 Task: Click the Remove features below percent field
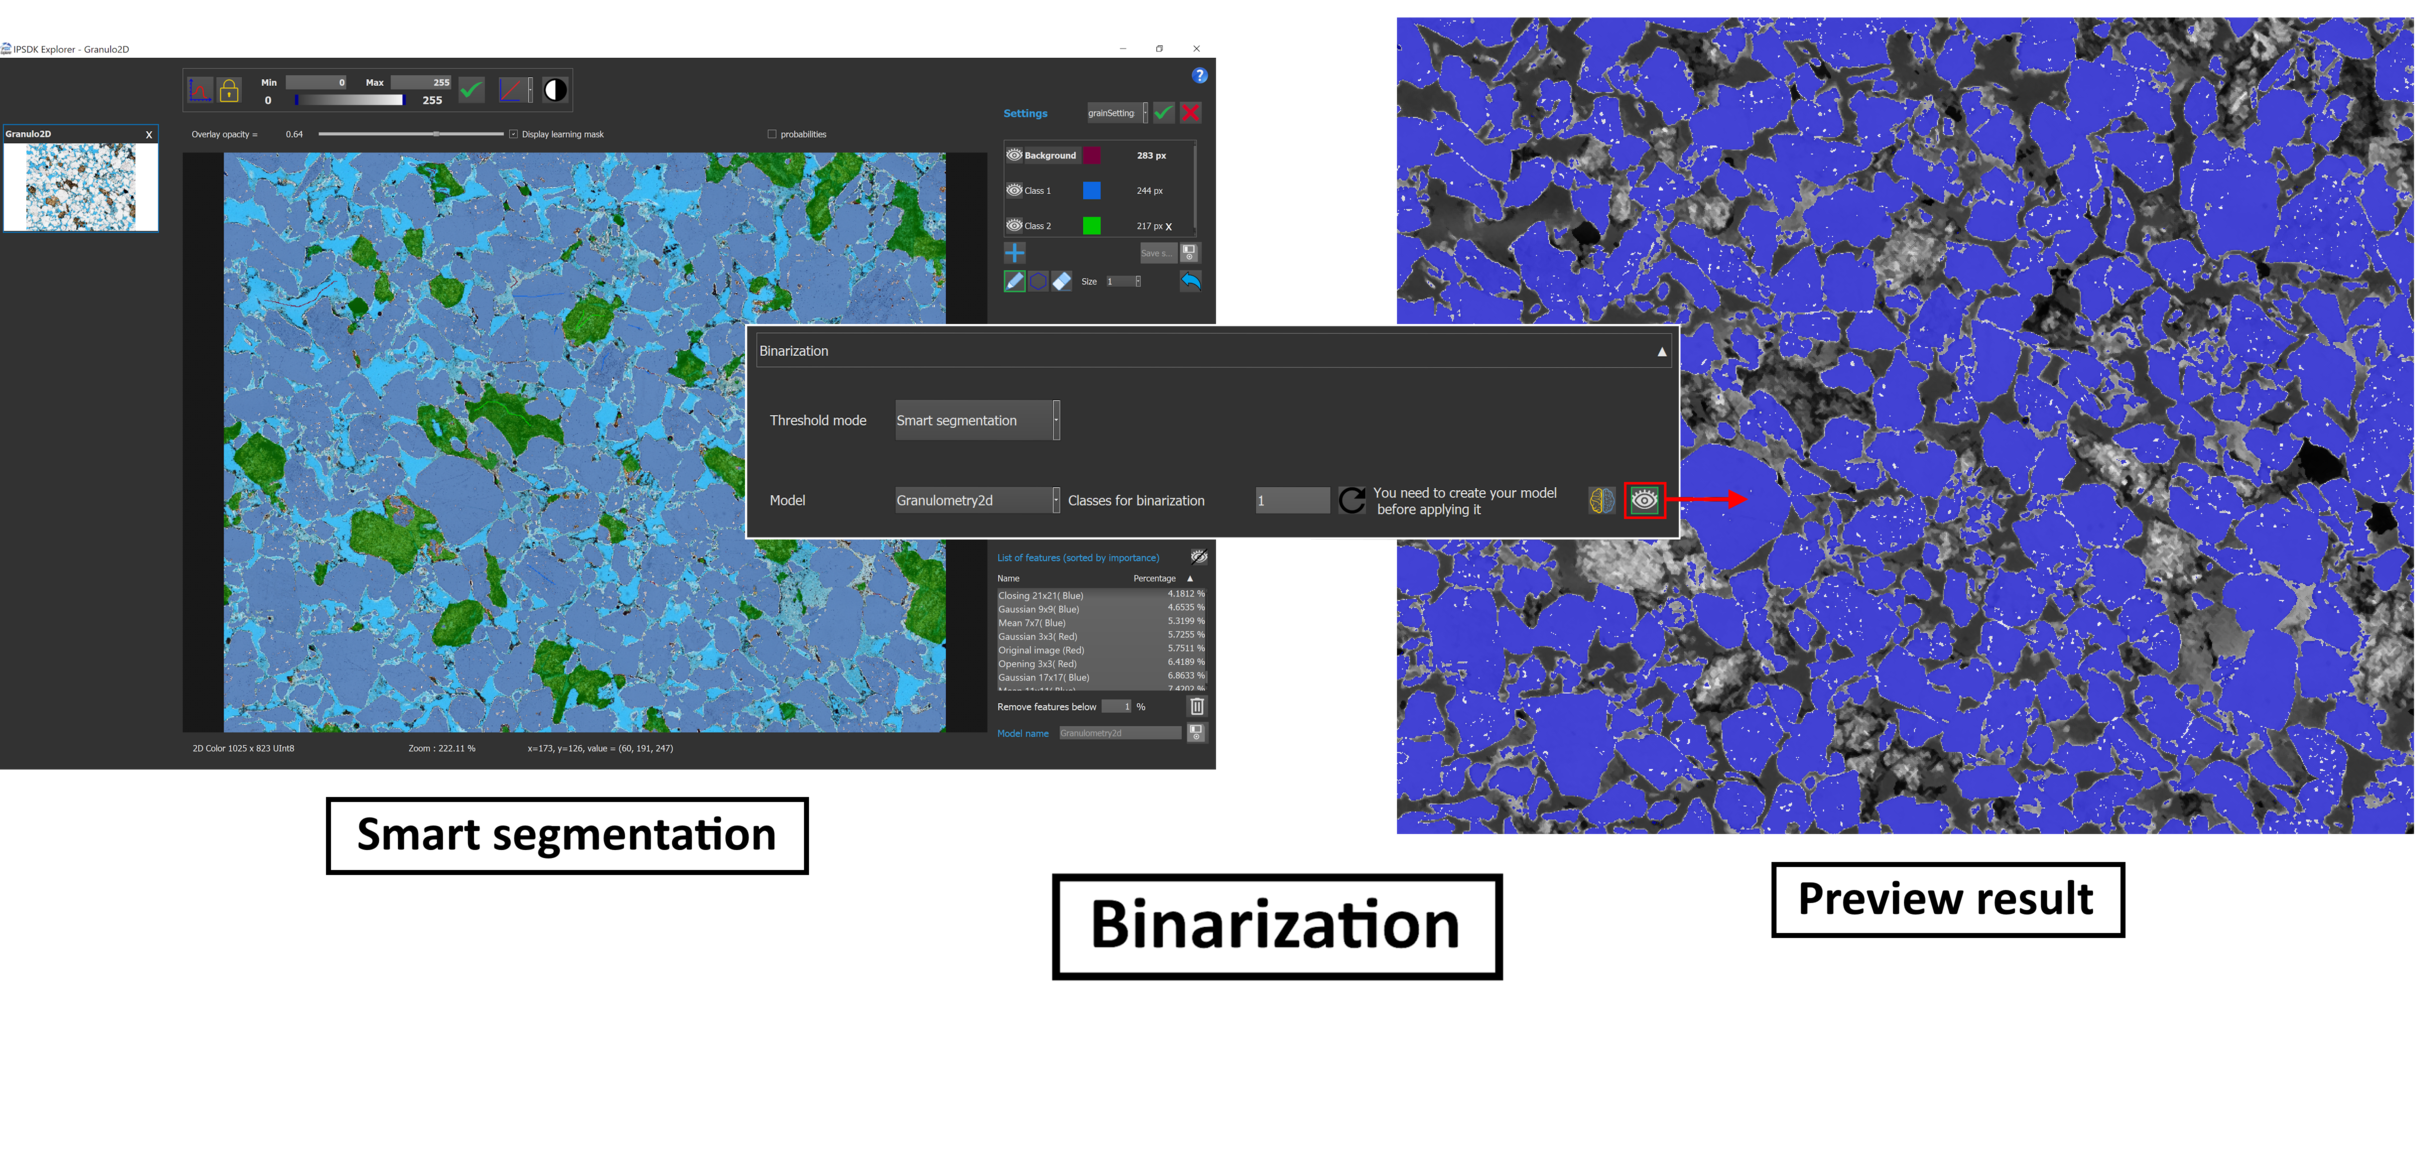point(1117,706)
